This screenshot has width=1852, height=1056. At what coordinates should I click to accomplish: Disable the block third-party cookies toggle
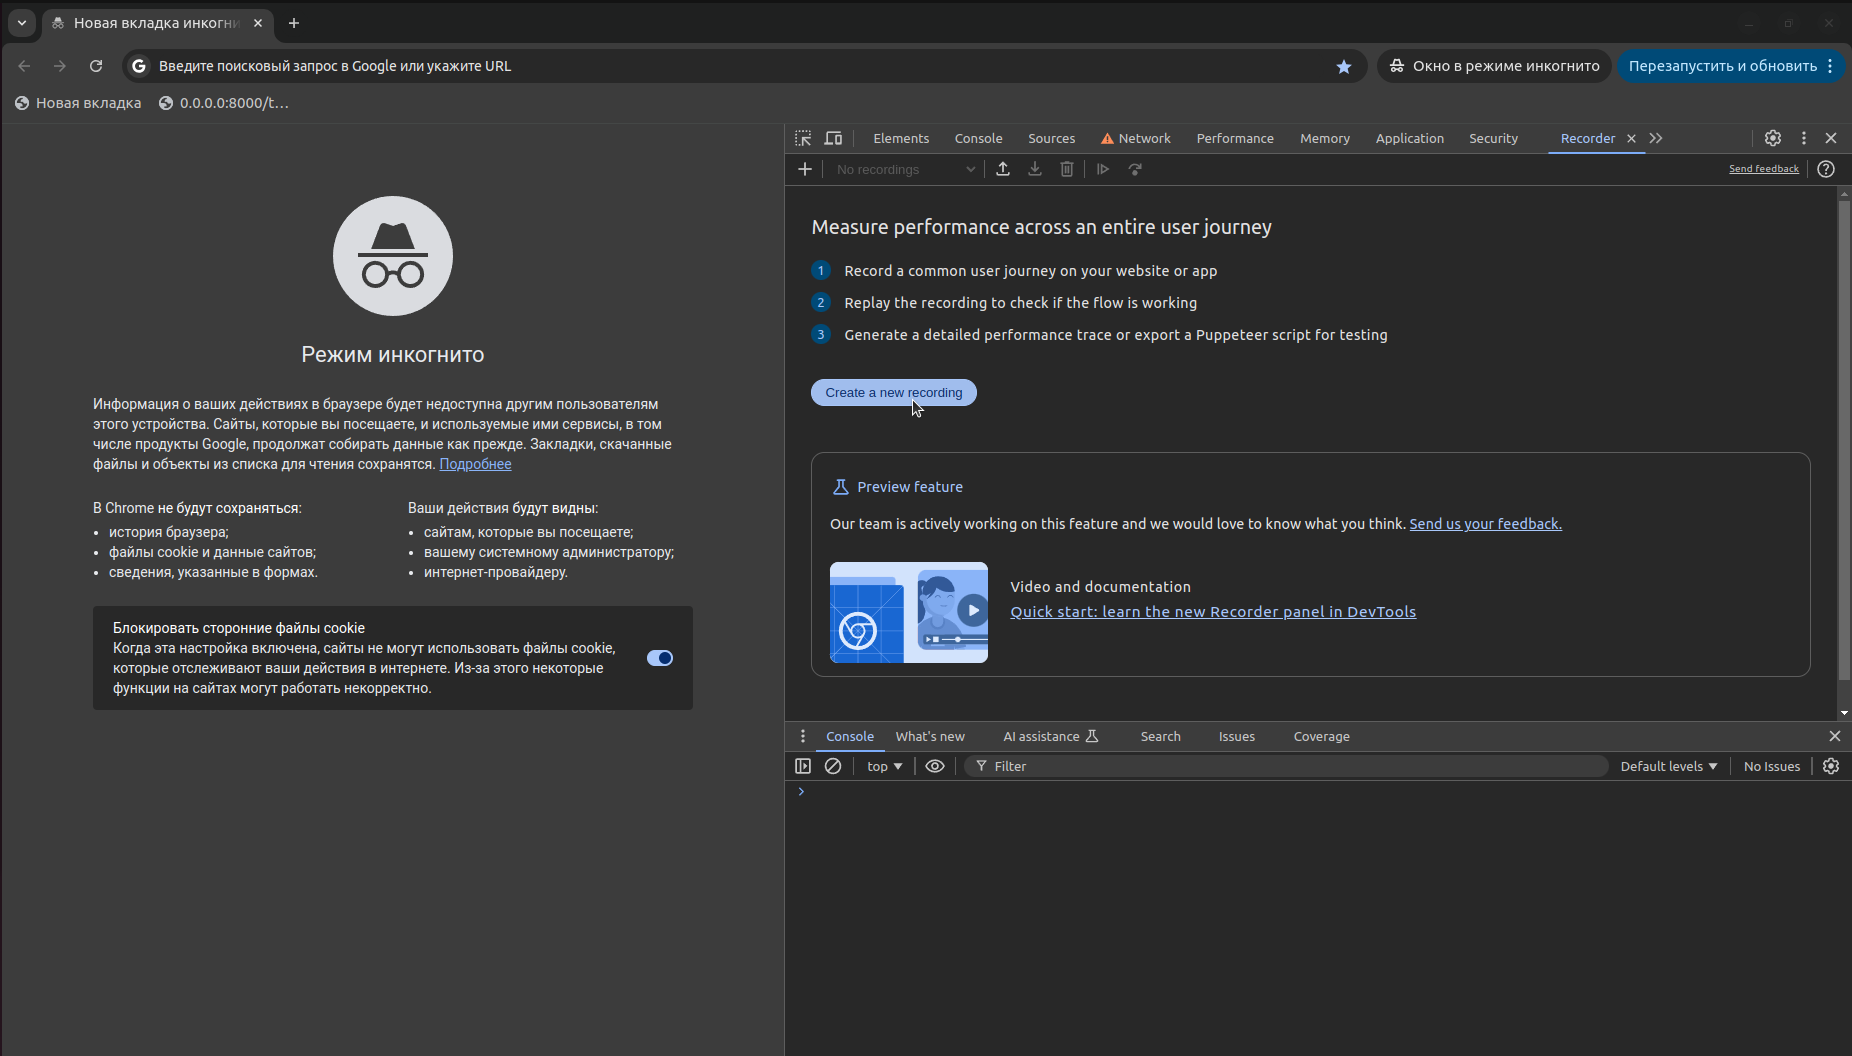coord(660,658)
